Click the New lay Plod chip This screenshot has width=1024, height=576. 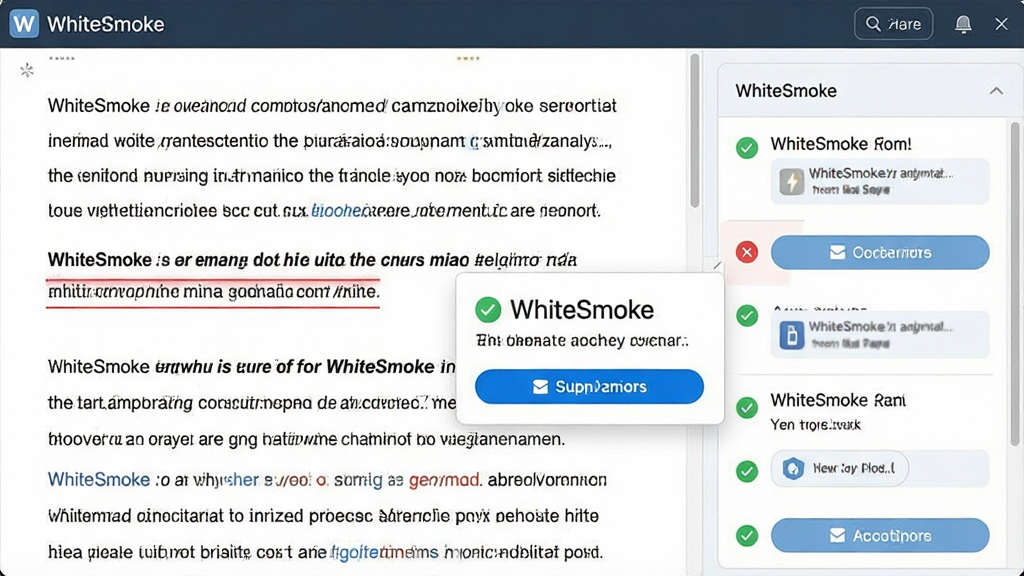(840, 468)
